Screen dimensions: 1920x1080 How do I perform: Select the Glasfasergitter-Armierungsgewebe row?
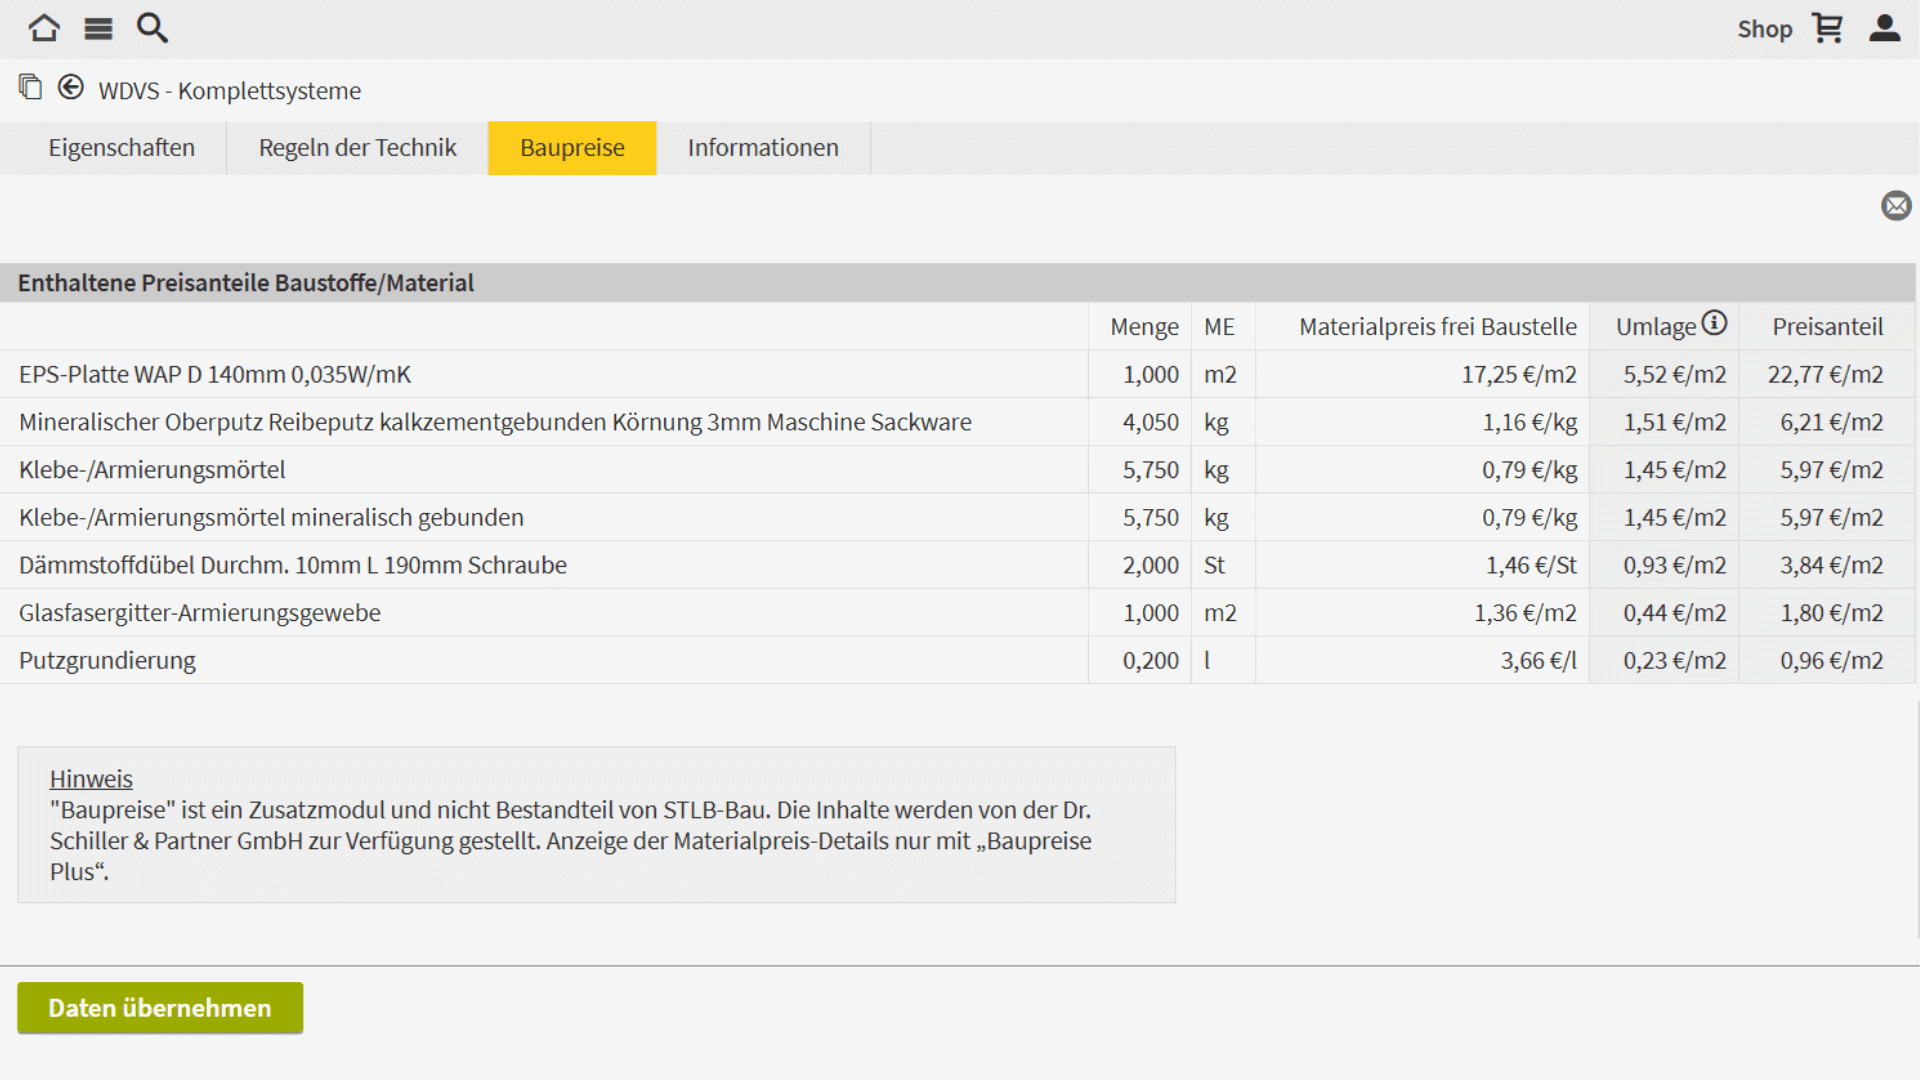coord(958,612)
